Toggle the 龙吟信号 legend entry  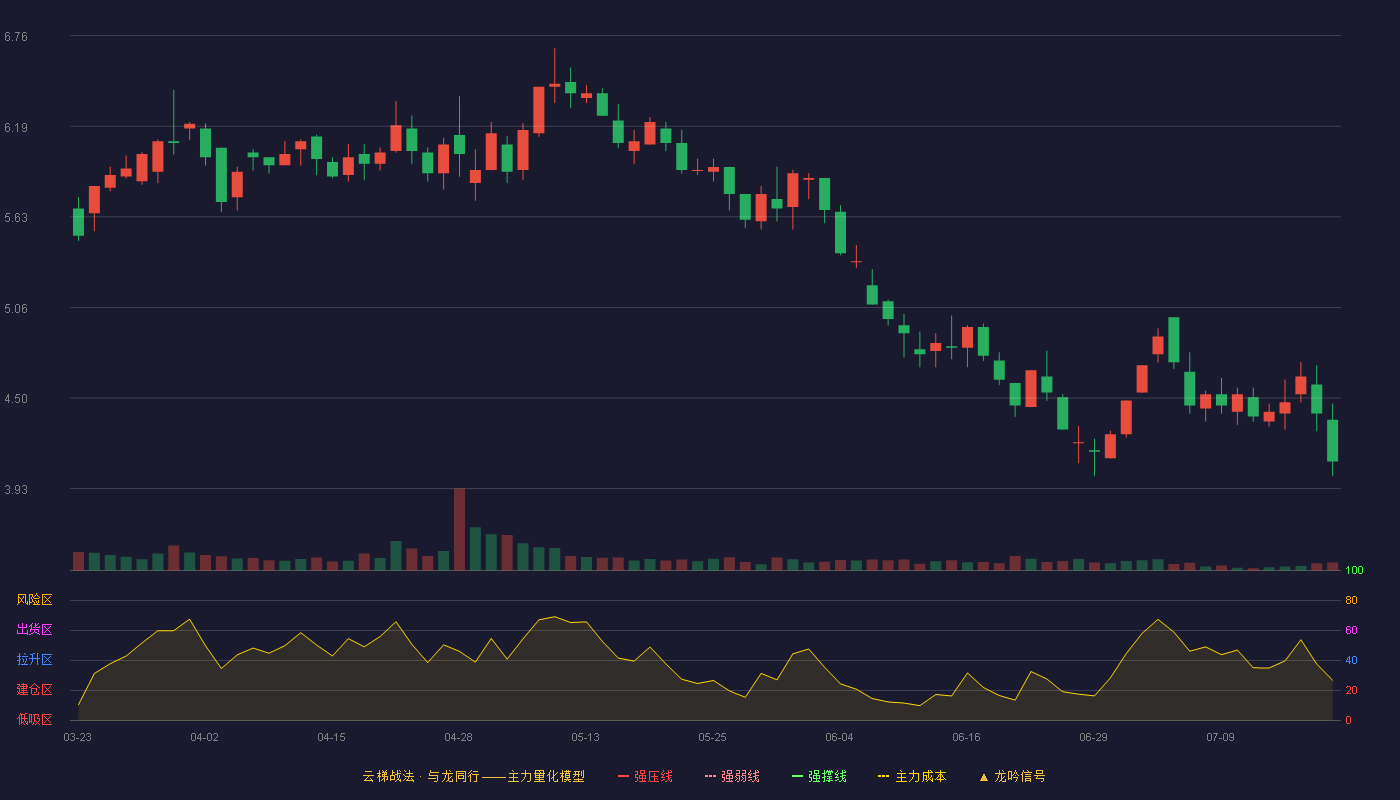click(1012, 776)
